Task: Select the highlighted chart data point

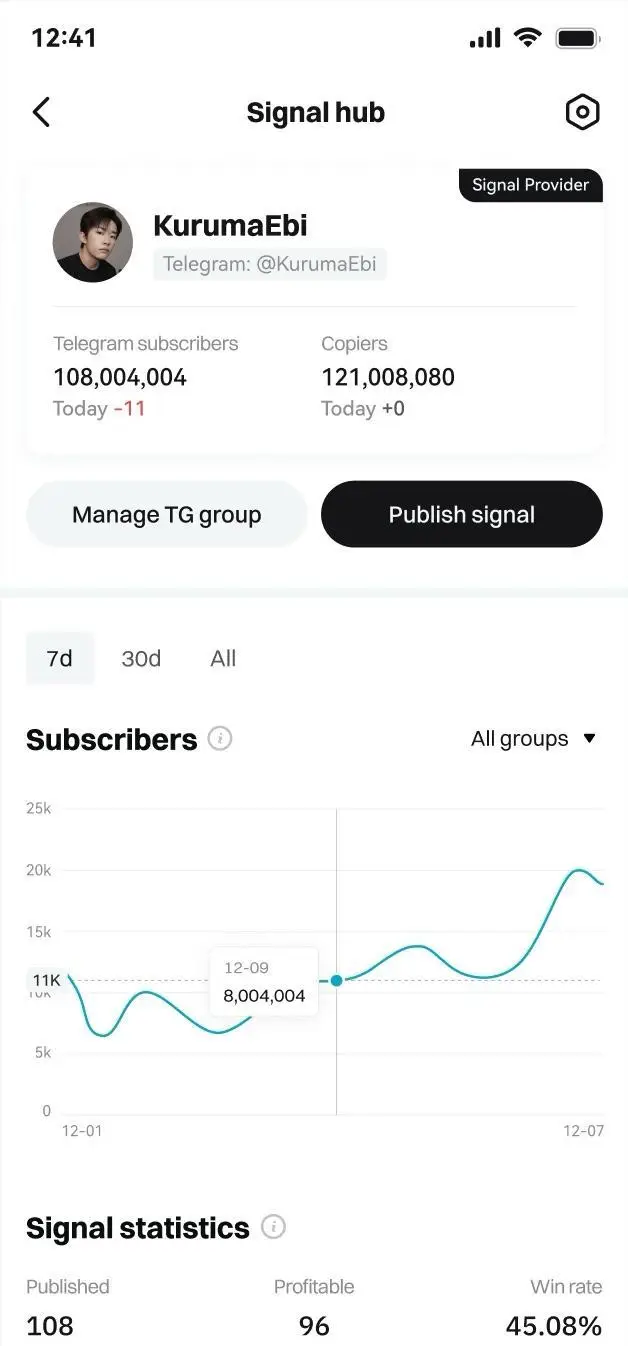Action: (x=336, y=980)
